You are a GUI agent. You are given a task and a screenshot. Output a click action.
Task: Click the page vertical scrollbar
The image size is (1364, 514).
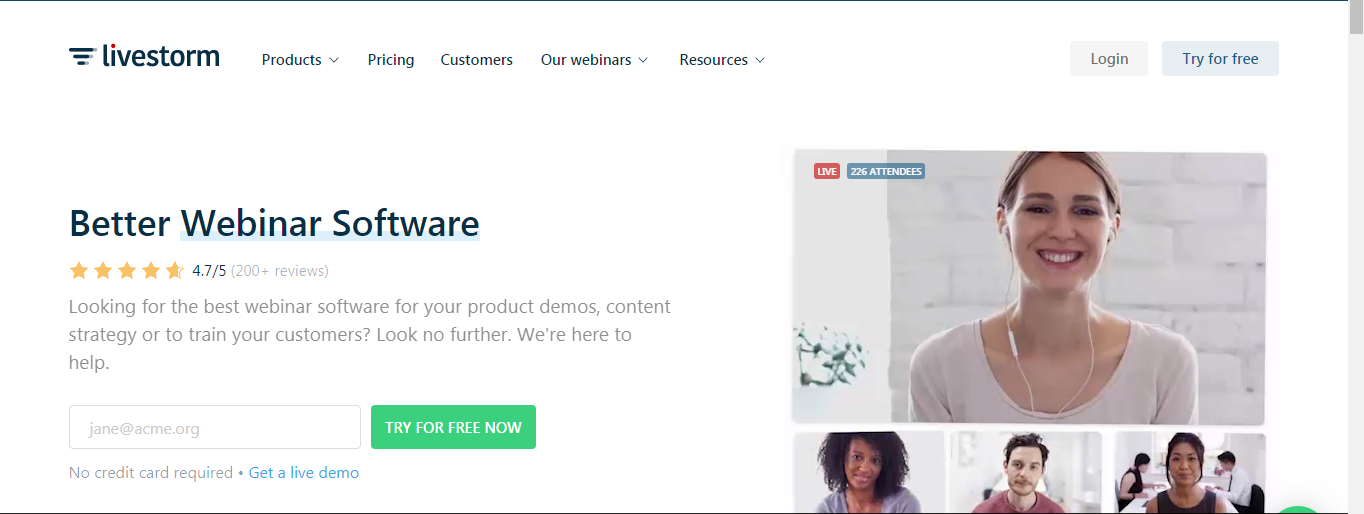tap(1356, 257)
